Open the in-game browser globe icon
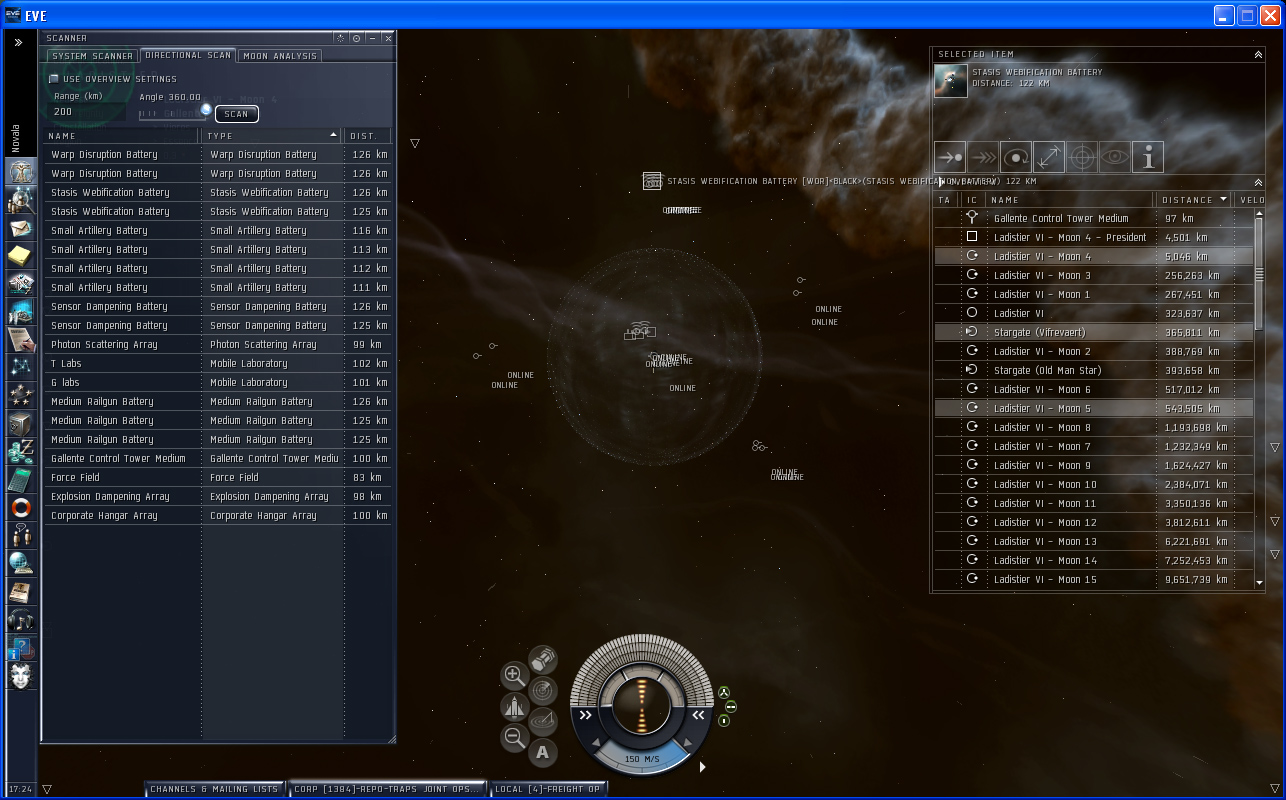The image size is (1286, 800). point(21,563)
